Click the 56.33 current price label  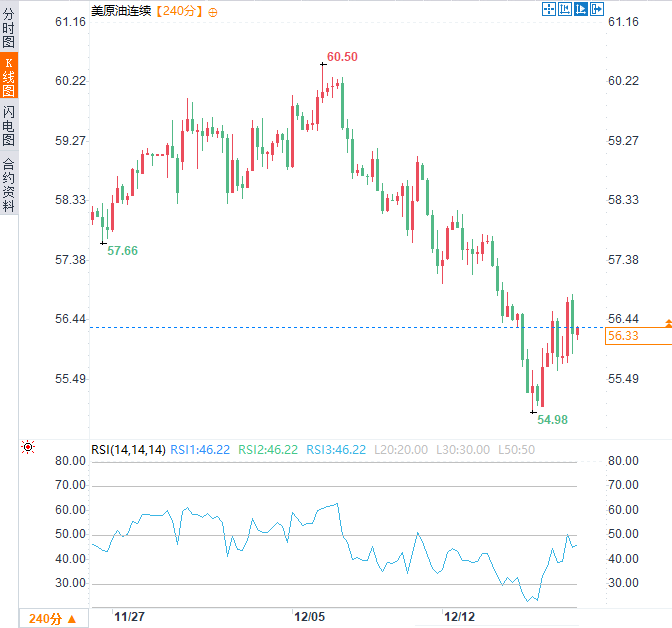pos(623,337)
